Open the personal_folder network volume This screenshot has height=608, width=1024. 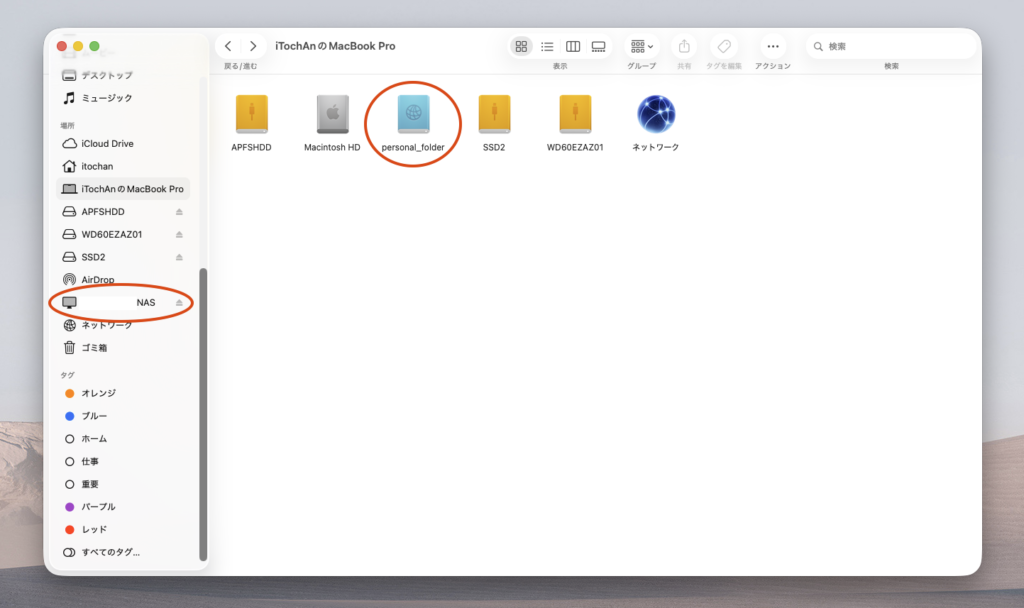(x=412, y=115)
